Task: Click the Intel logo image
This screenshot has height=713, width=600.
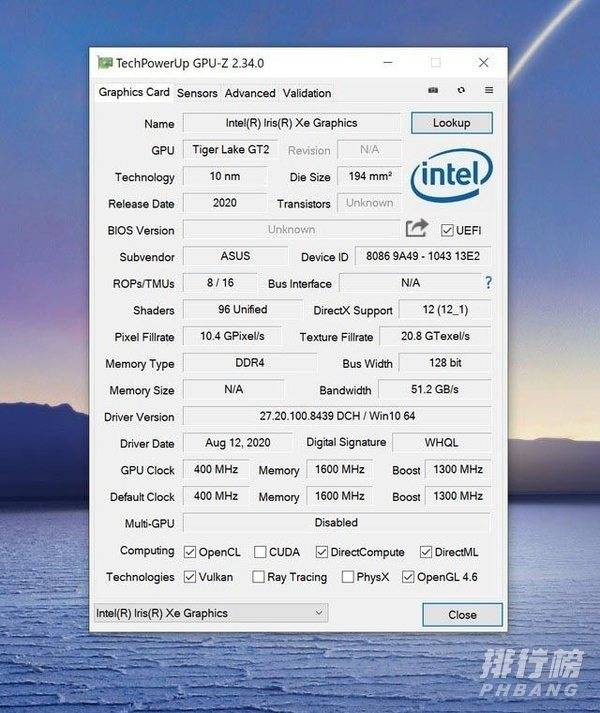Action: 452,176
